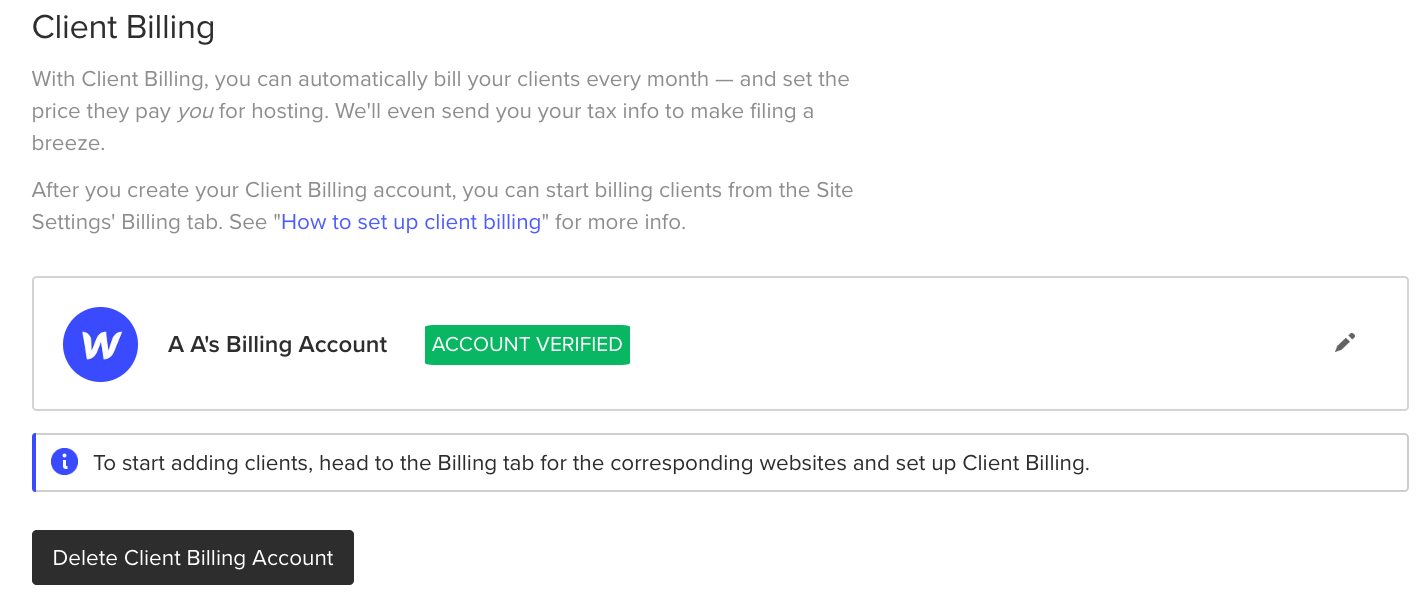The height and width of the screenshot is (606, 1426).
Task: Click the "Client Billing" page heading
Action: coord(123,27)
